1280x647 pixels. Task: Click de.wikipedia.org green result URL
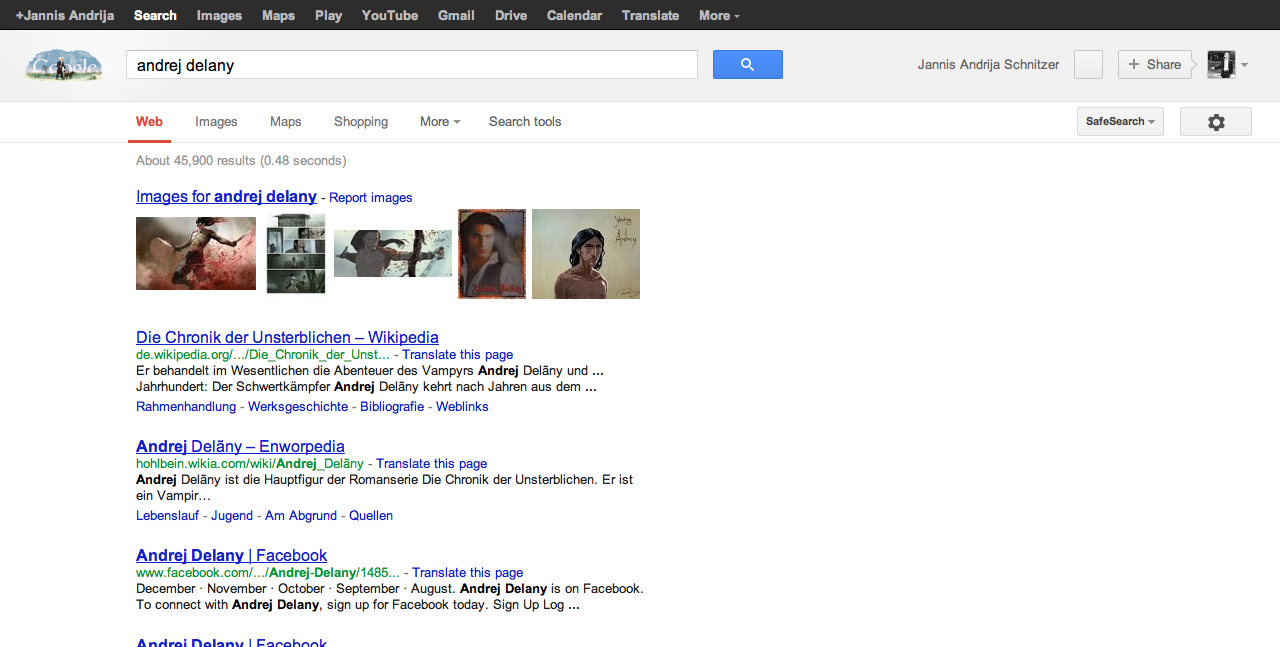[x=263, y=355]
